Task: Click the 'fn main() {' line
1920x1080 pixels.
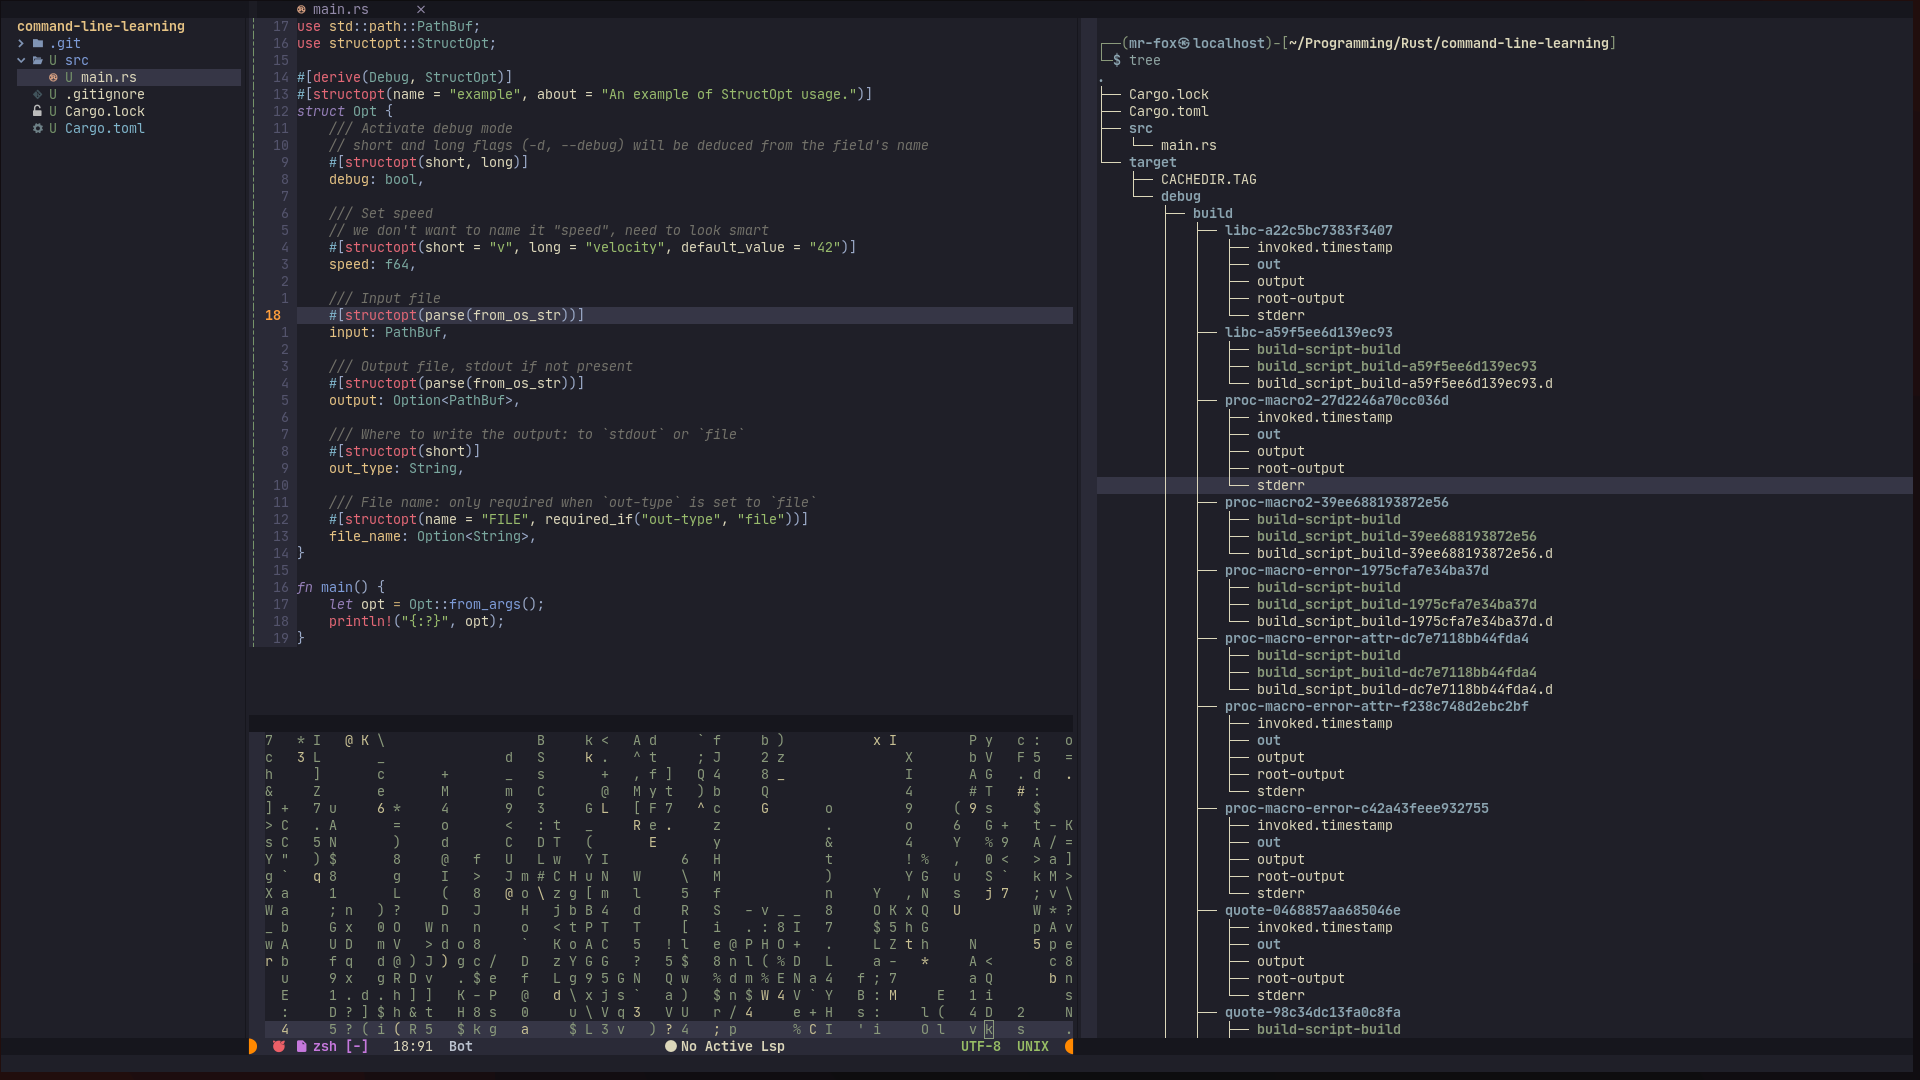Action: pyautogui.click(x=341, y=587)
